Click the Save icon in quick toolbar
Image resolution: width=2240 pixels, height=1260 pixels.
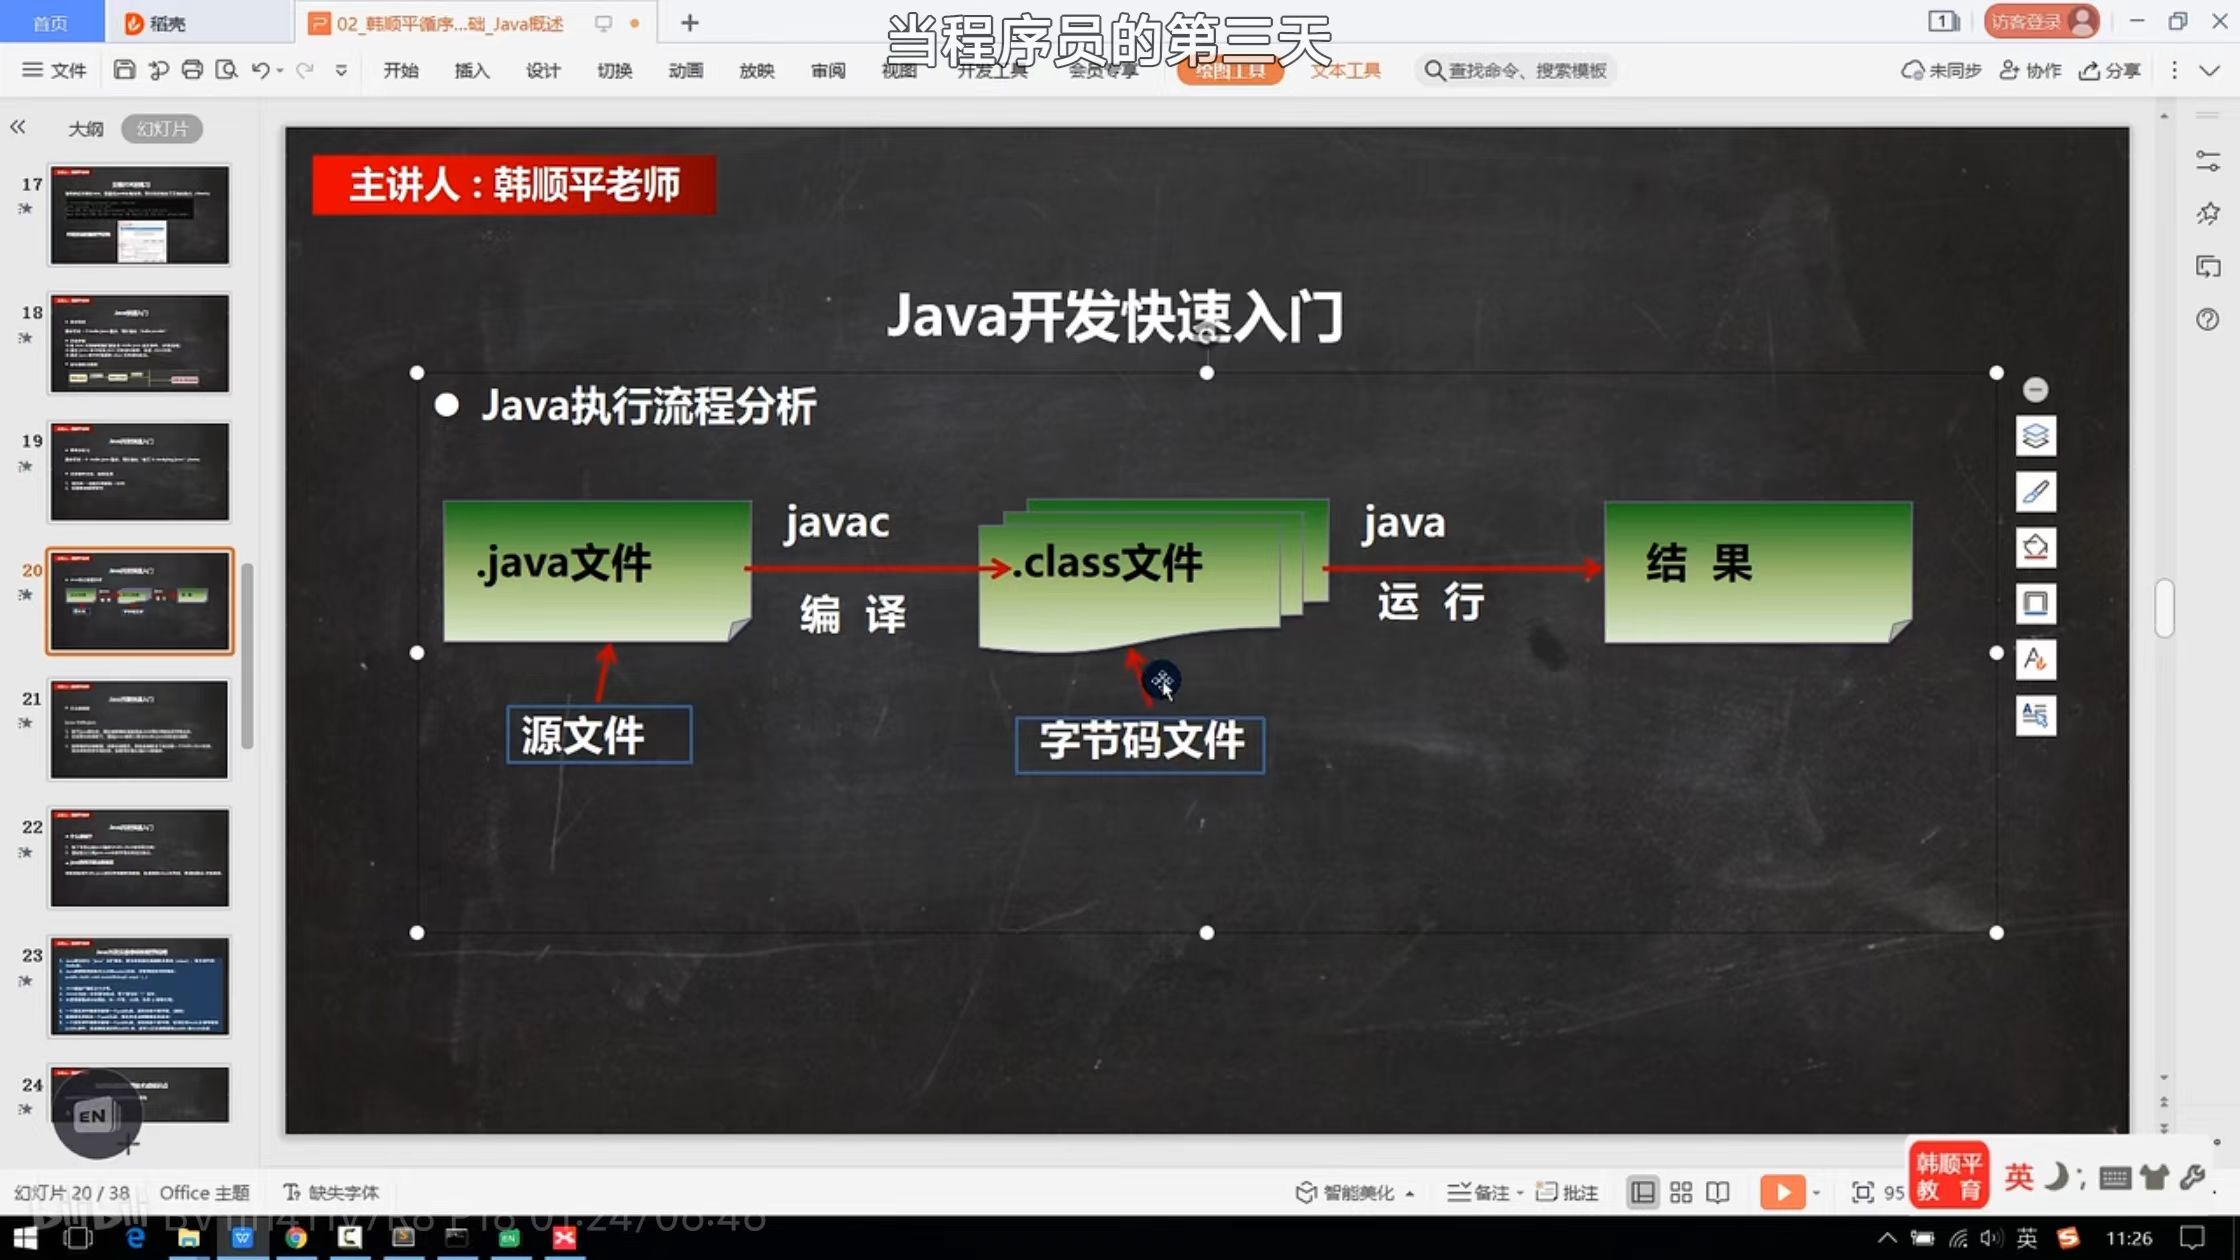[124, 70]
